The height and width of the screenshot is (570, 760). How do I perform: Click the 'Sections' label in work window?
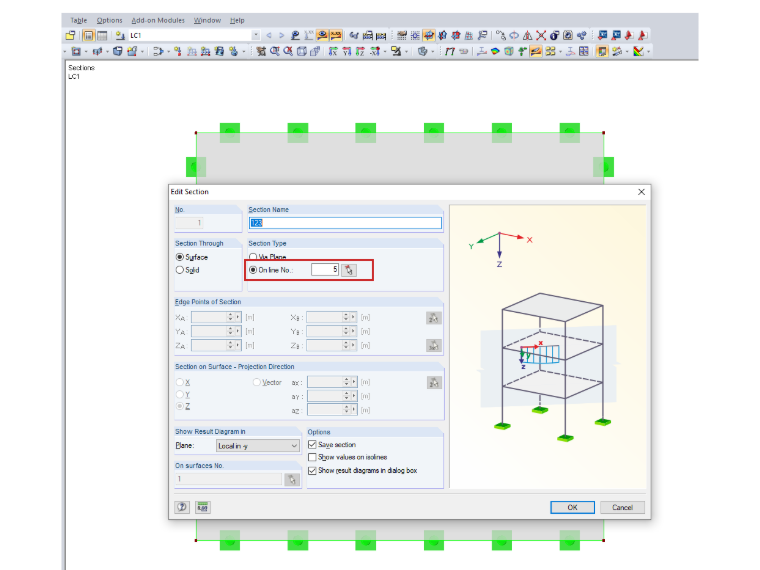(81, 68)
